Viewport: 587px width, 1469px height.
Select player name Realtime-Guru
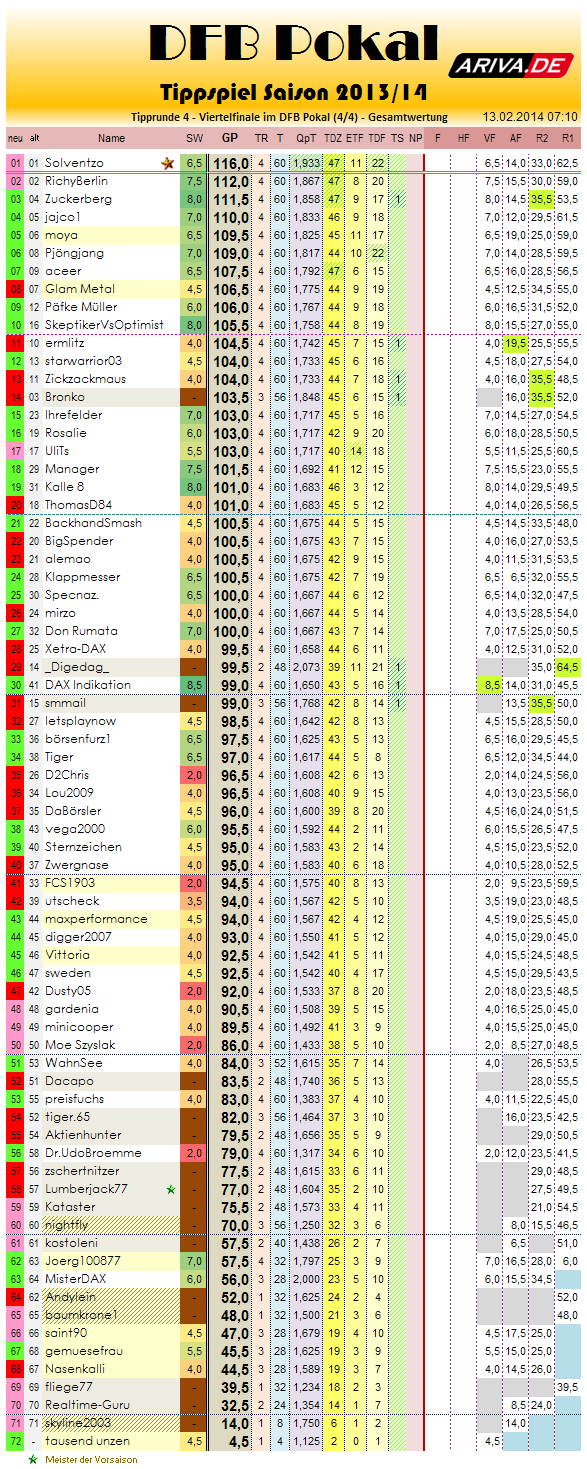(86, 1405)
